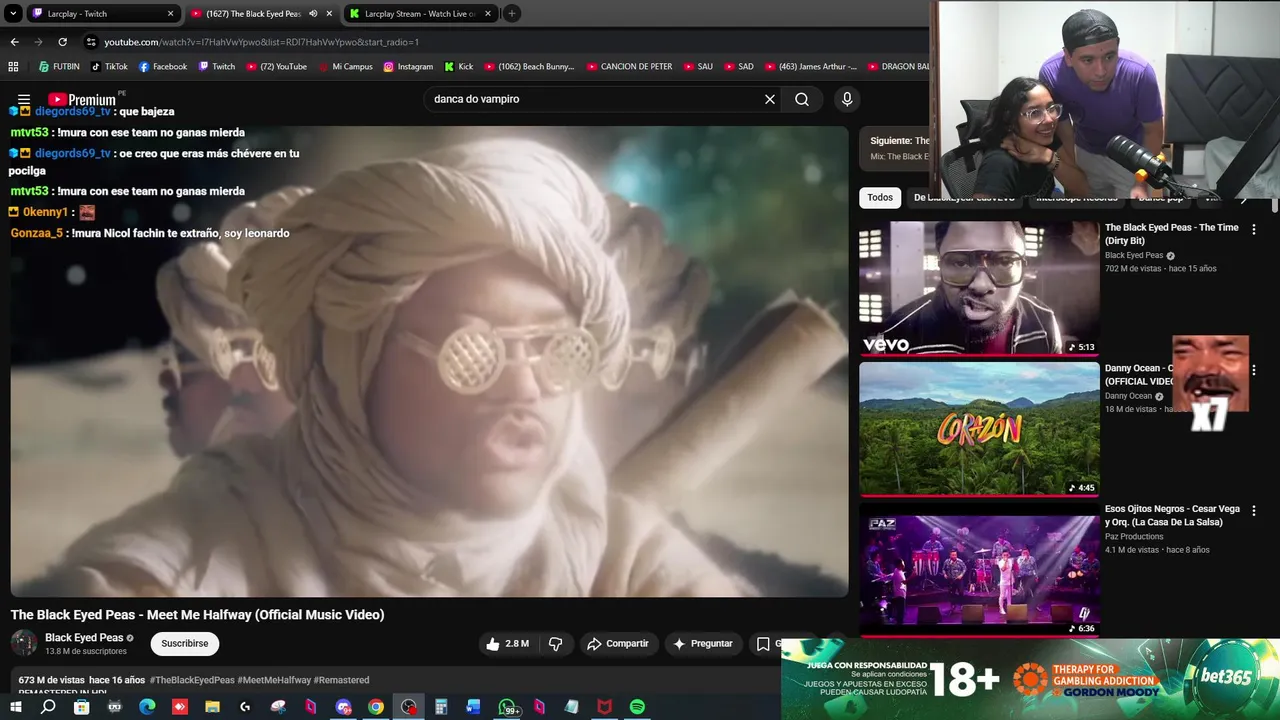Open OBS Studio from taskbar
1280x720 pixels.
coord(409,707)
